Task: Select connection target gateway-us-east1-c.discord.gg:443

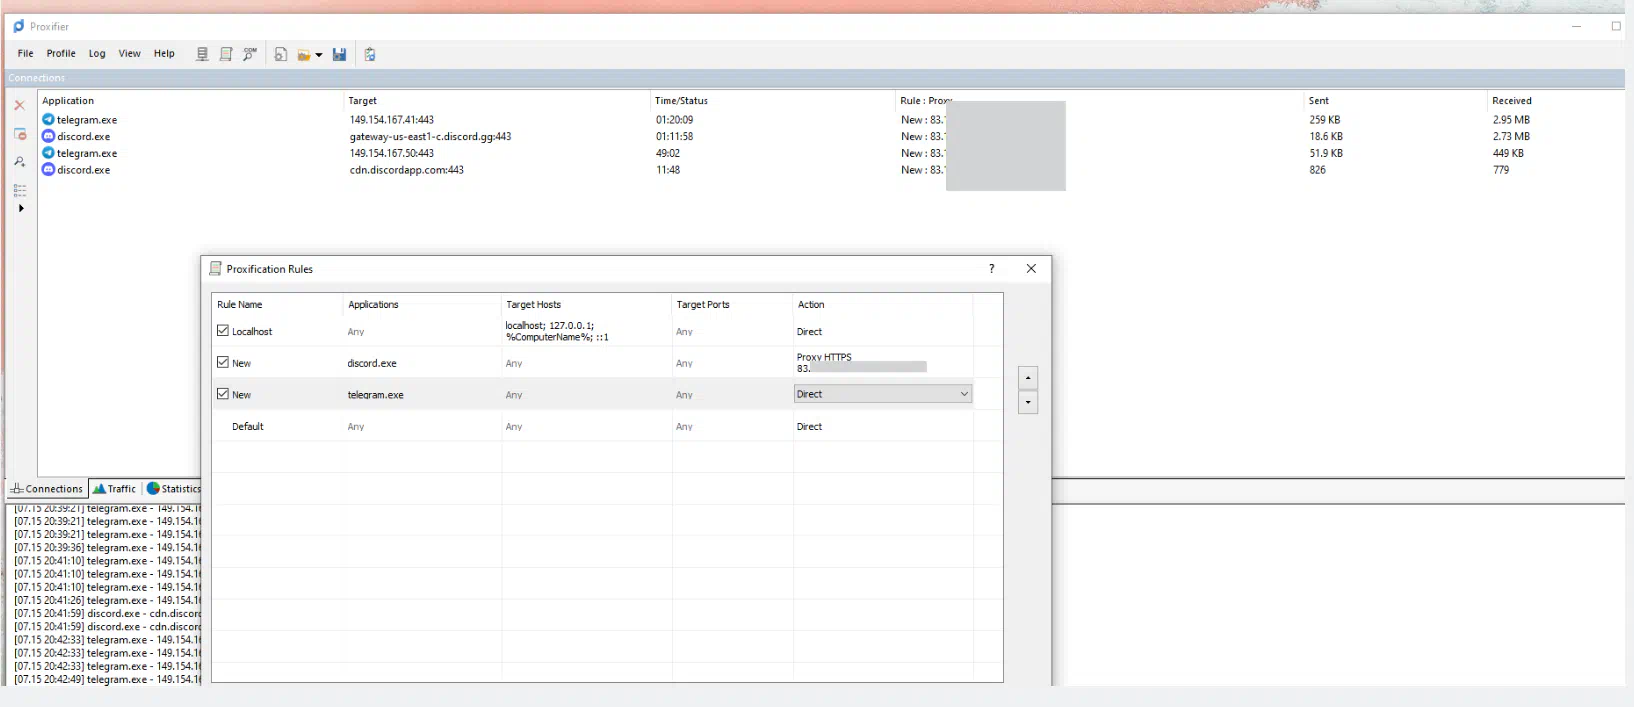Action: tap(430, 136)
